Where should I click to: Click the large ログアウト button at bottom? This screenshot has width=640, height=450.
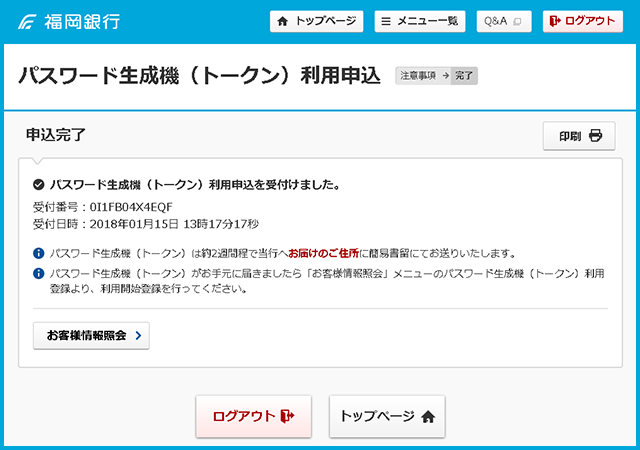pos(253,416)
